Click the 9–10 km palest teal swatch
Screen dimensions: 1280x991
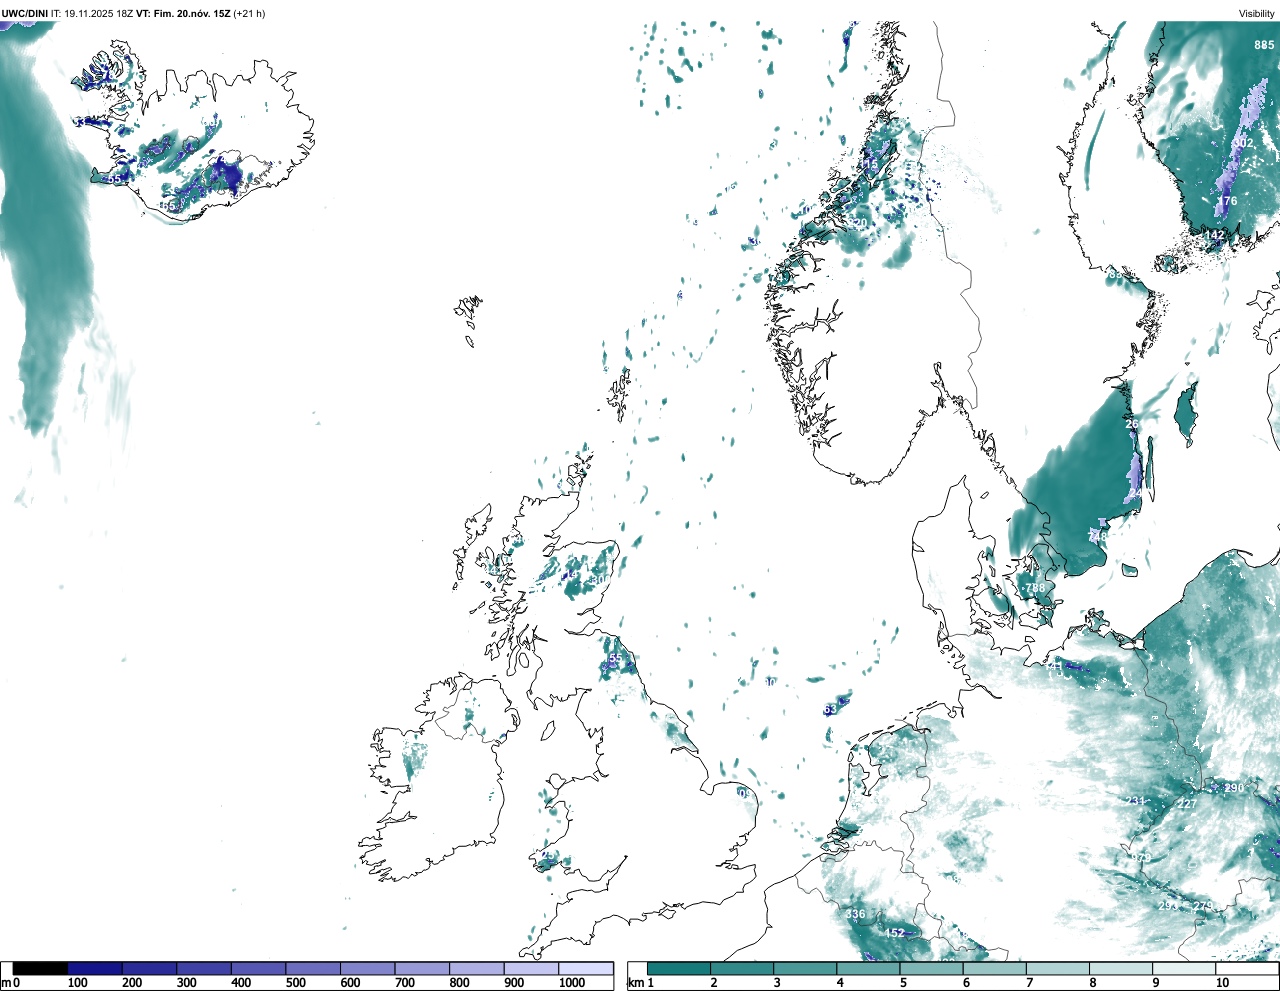pyautogui.click(x=1186, y=968)
